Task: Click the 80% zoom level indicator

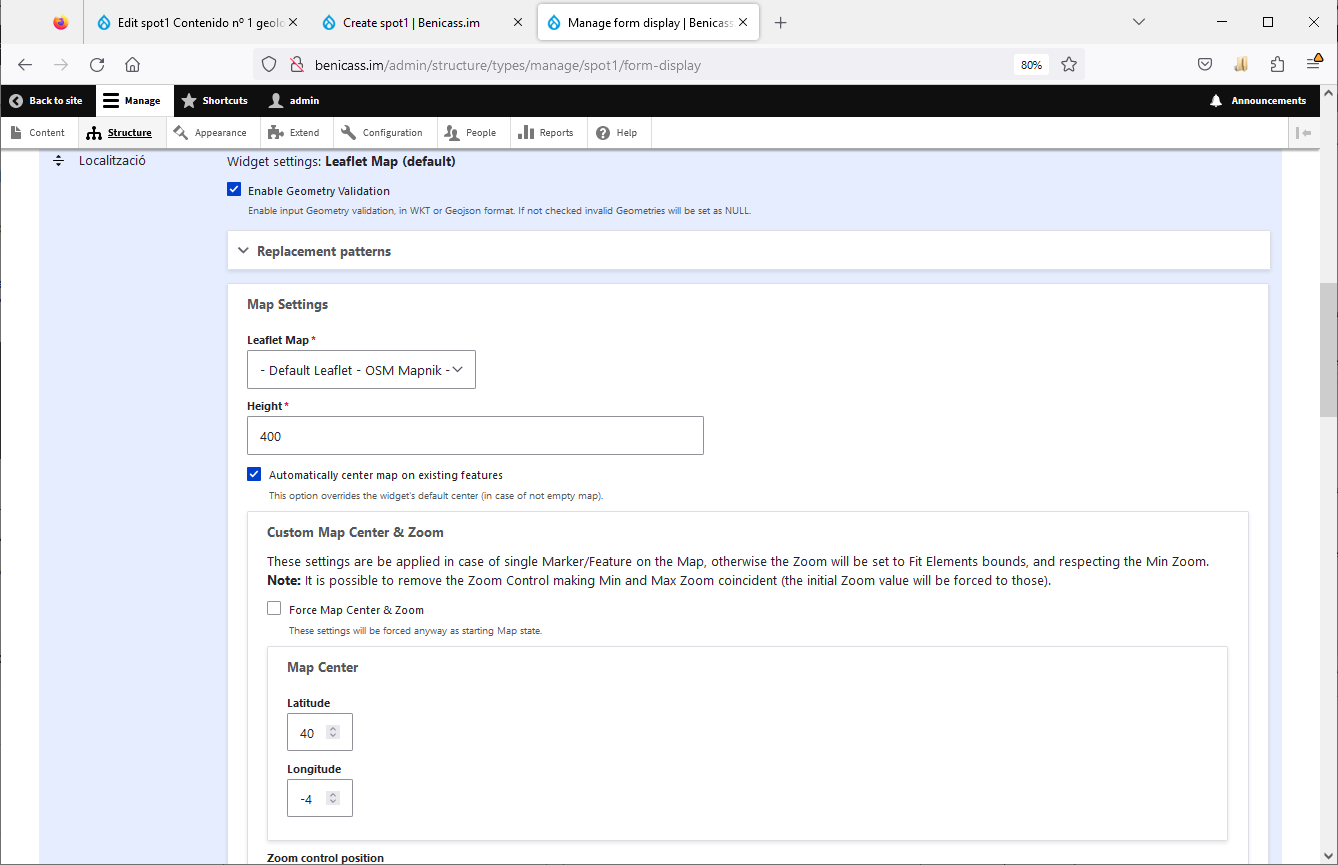Action: coord(1031,65)
